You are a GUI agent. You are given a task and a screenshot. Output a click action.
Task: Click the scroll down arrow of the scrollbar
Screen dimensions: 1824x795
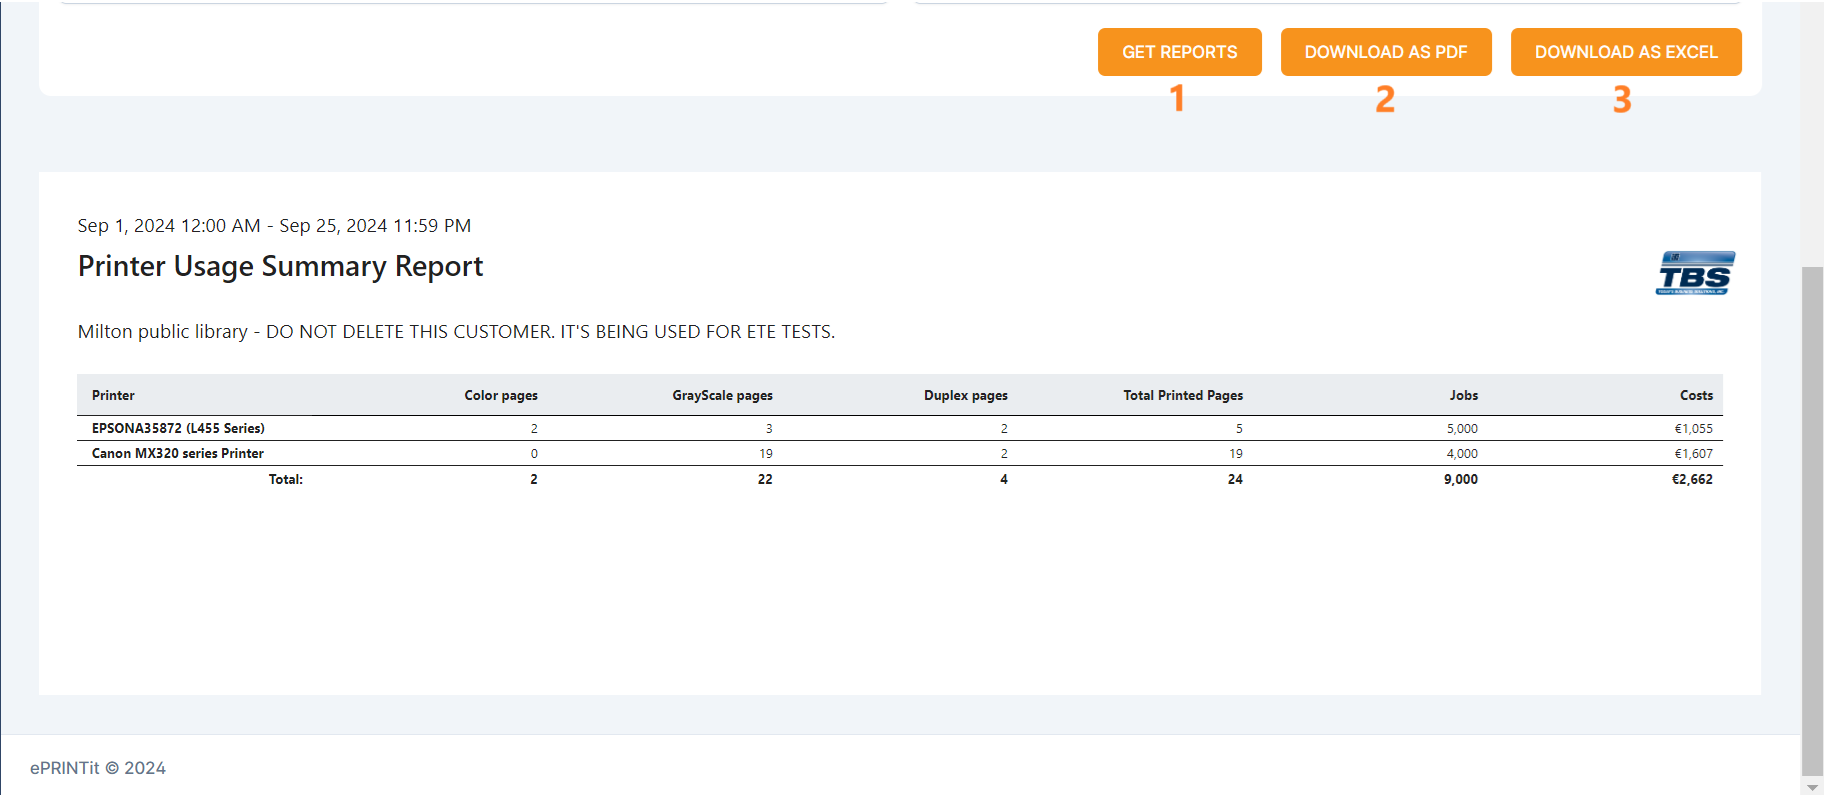click(1812, 787)
